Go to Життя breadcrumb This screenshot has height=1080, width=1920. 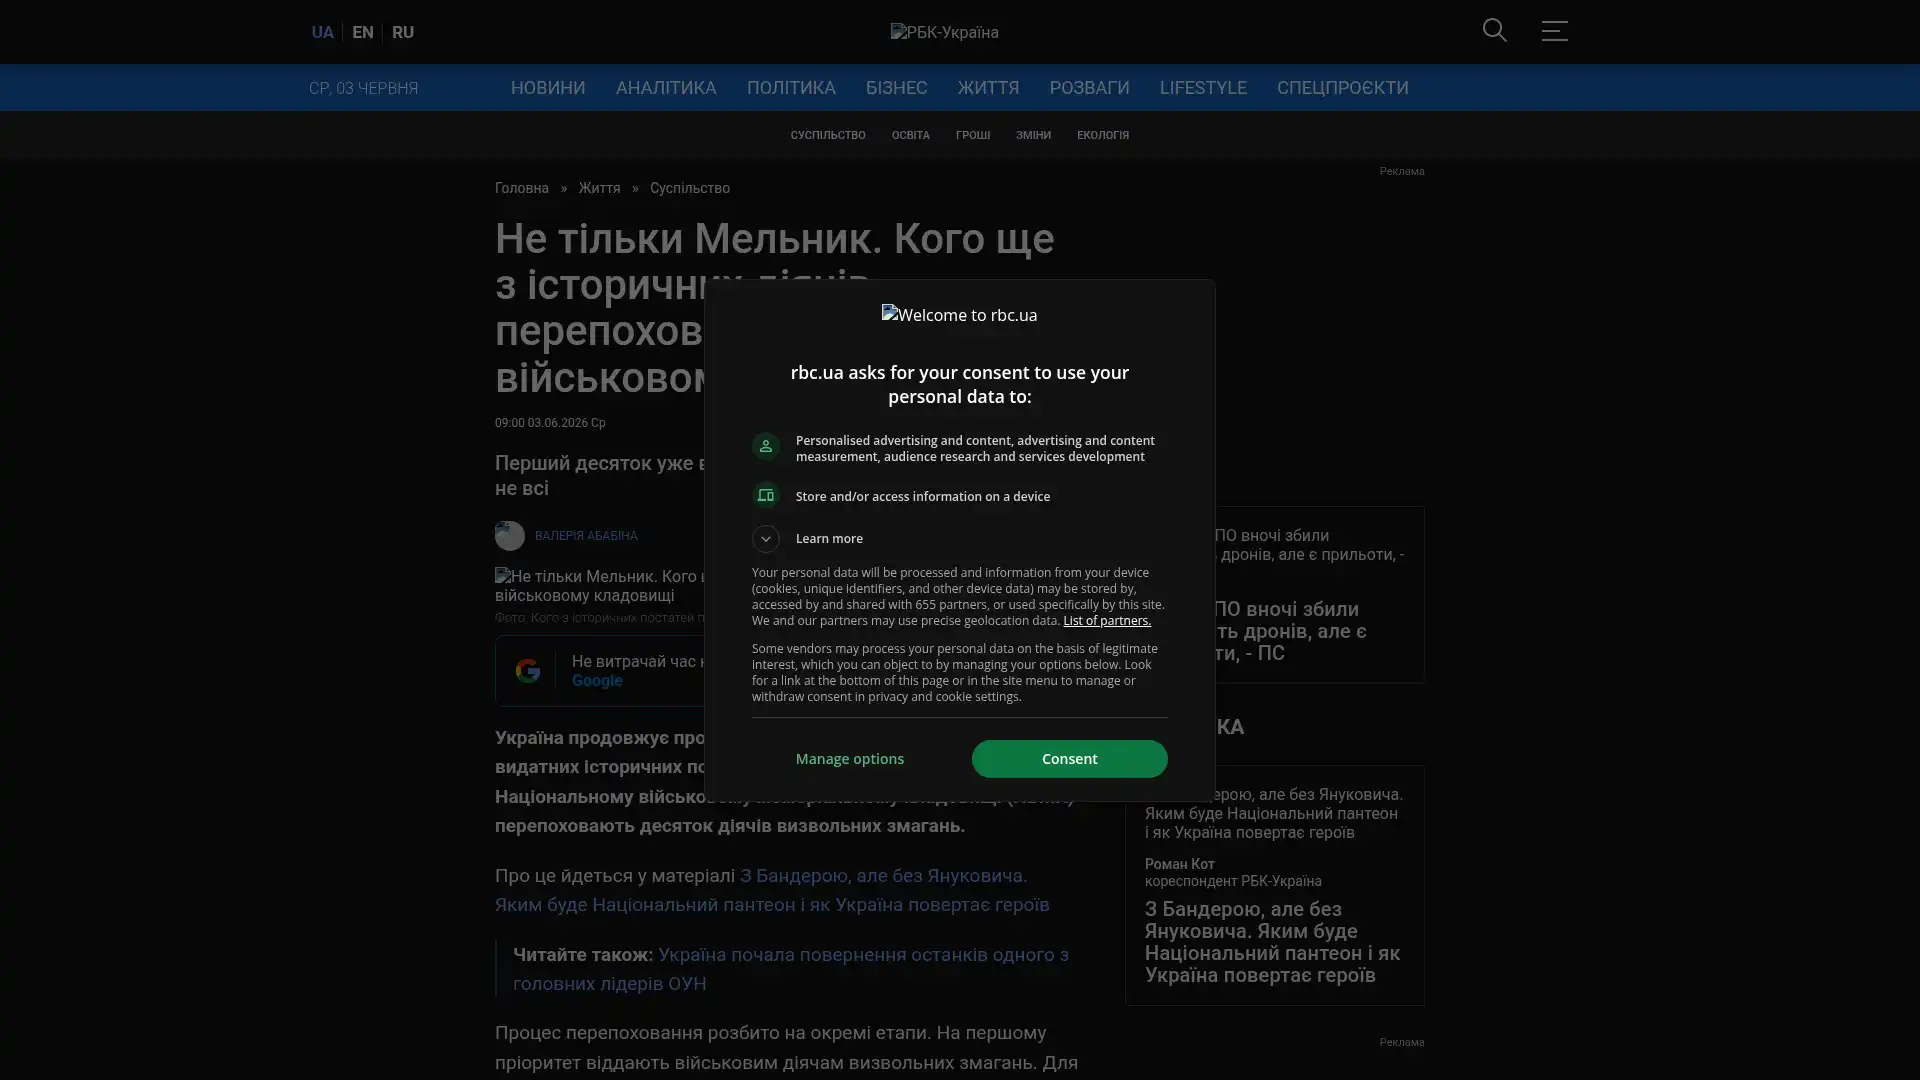coord(599,188)
